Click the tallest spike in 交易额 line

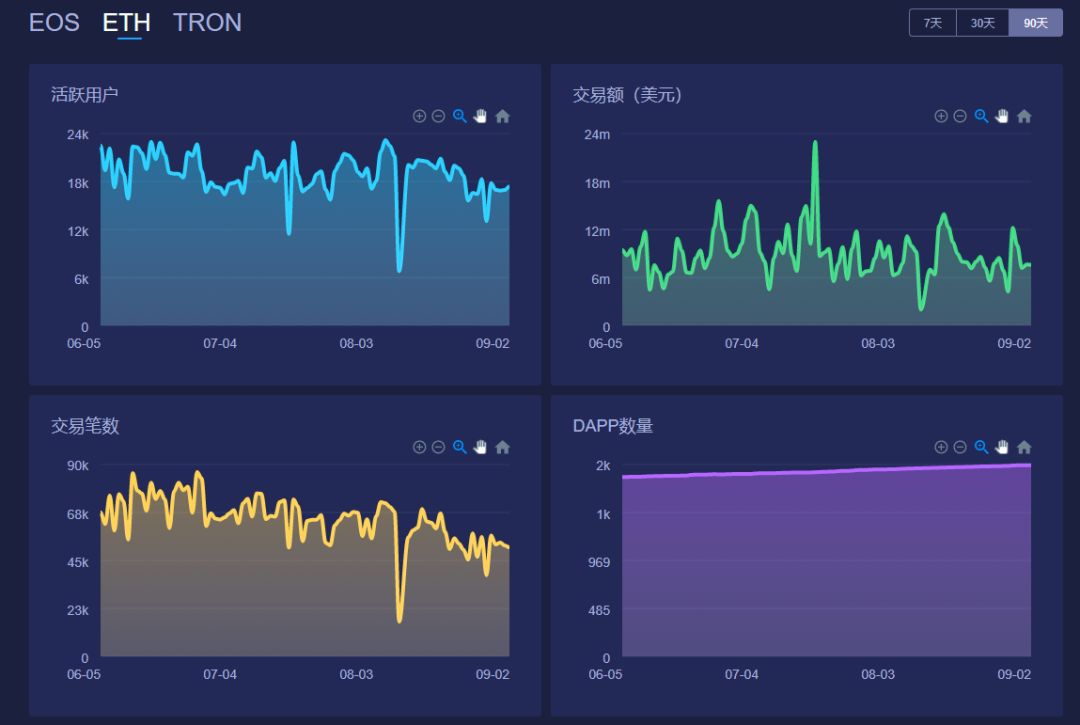[815, 145]
